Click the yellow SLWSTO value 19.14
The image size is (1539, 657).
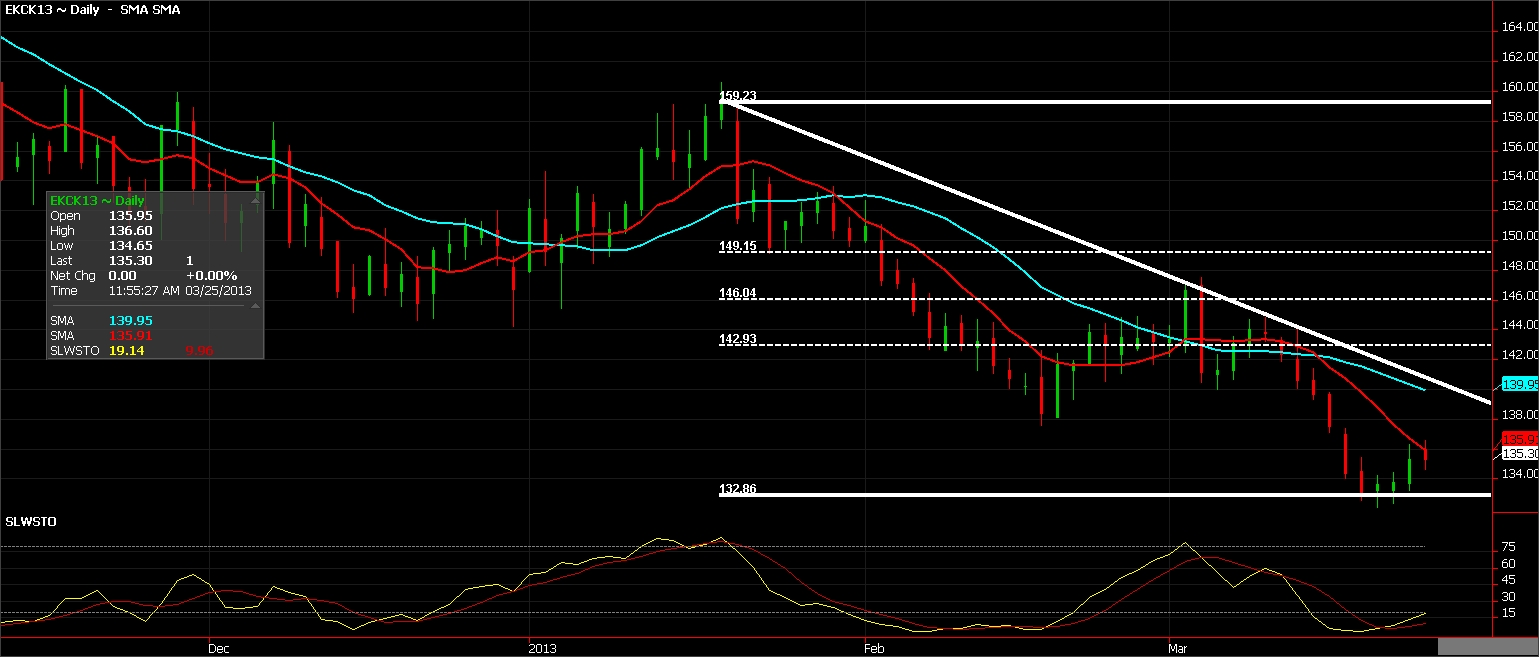(126, 351)
